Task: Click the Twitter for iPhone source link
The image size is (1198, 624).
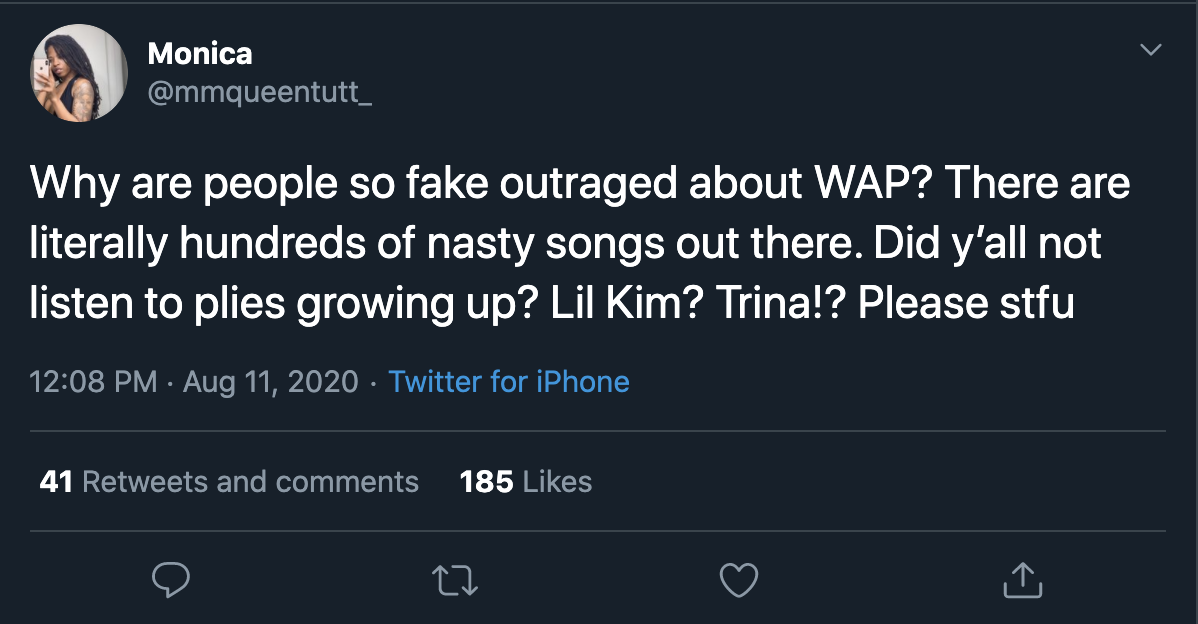Action: 509,381
